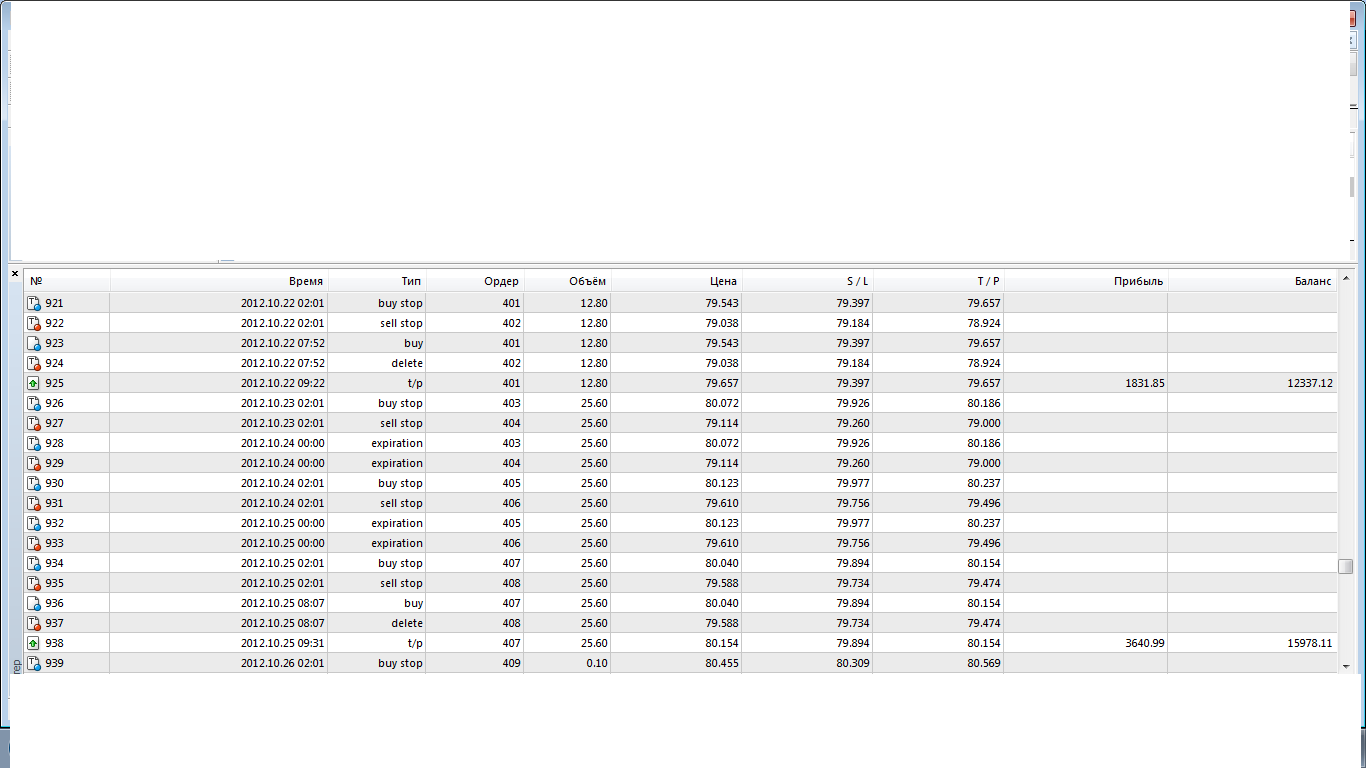The width and height of the screenshot is (1366, 768).
Task: Sort by the Тип column header
Action: pos(377,282)
